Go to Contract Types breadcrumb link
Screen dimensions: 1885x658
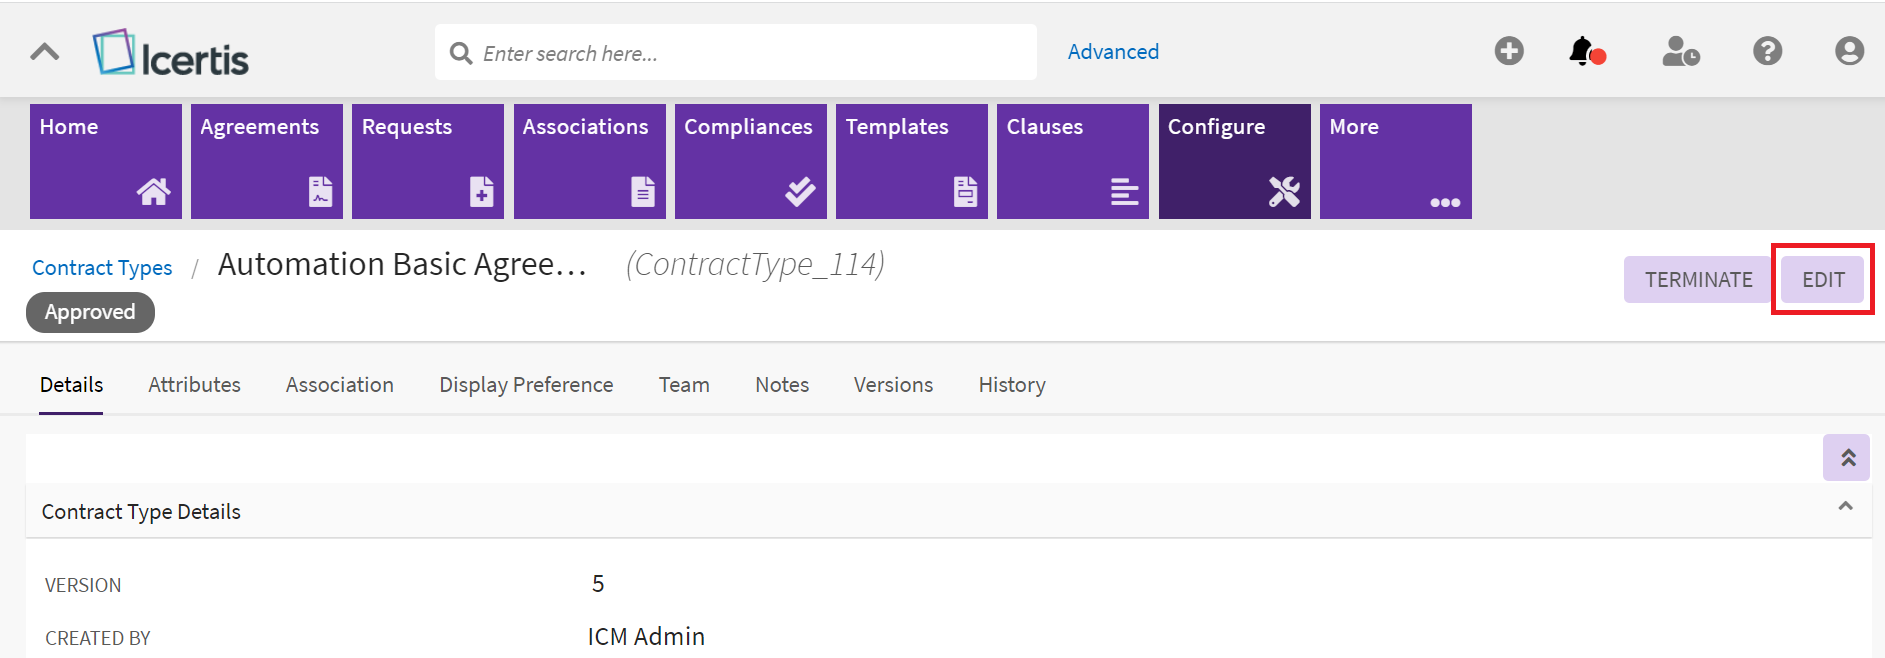pos(102,268)
